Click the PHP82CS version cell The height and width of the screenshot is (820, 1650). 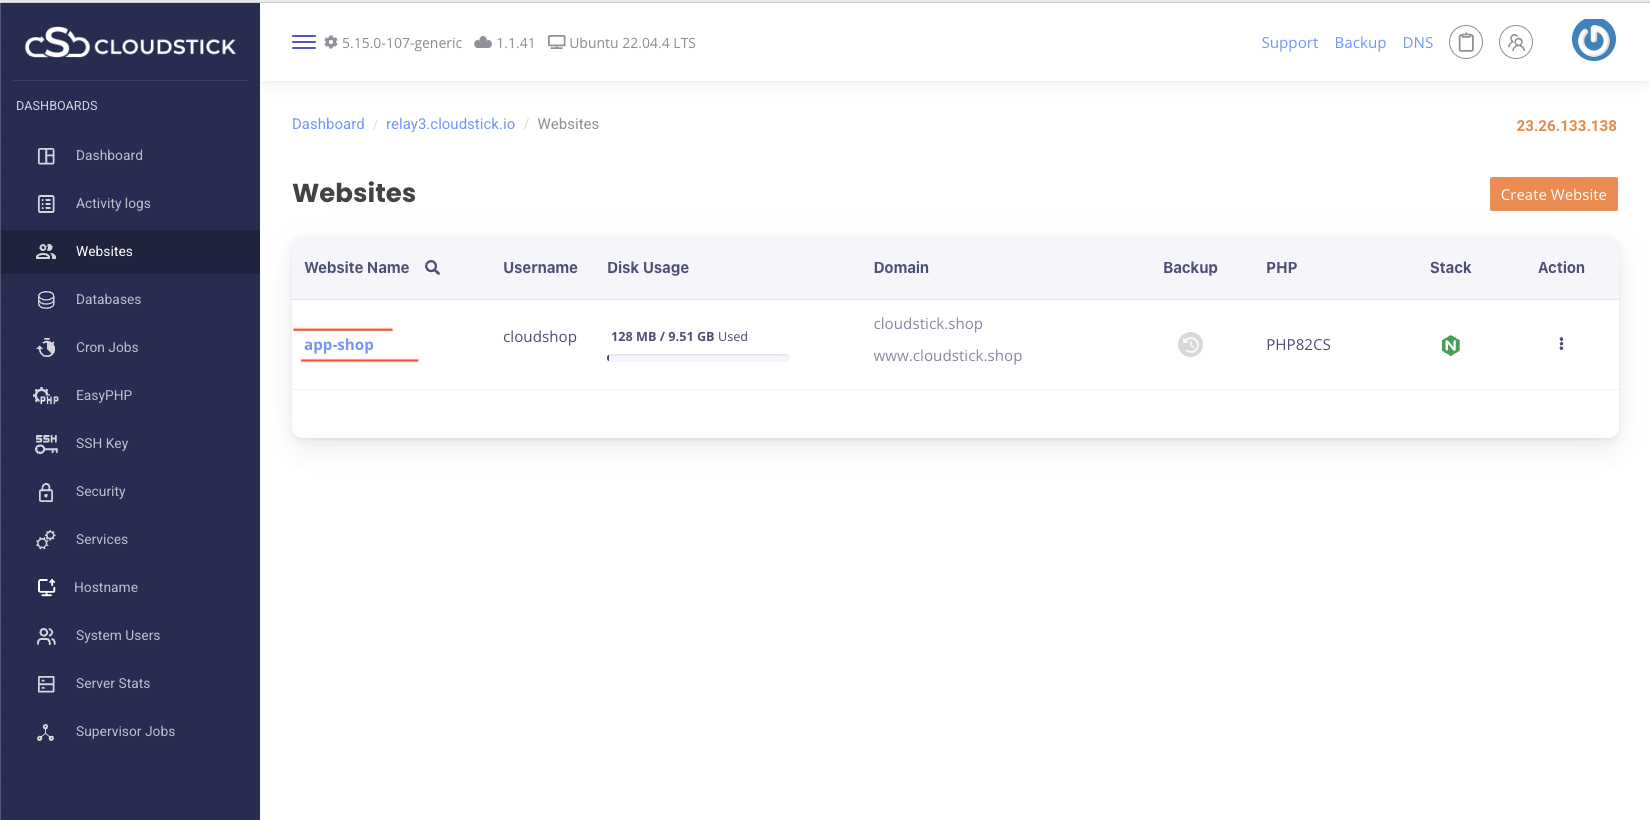click(1298, 344)
